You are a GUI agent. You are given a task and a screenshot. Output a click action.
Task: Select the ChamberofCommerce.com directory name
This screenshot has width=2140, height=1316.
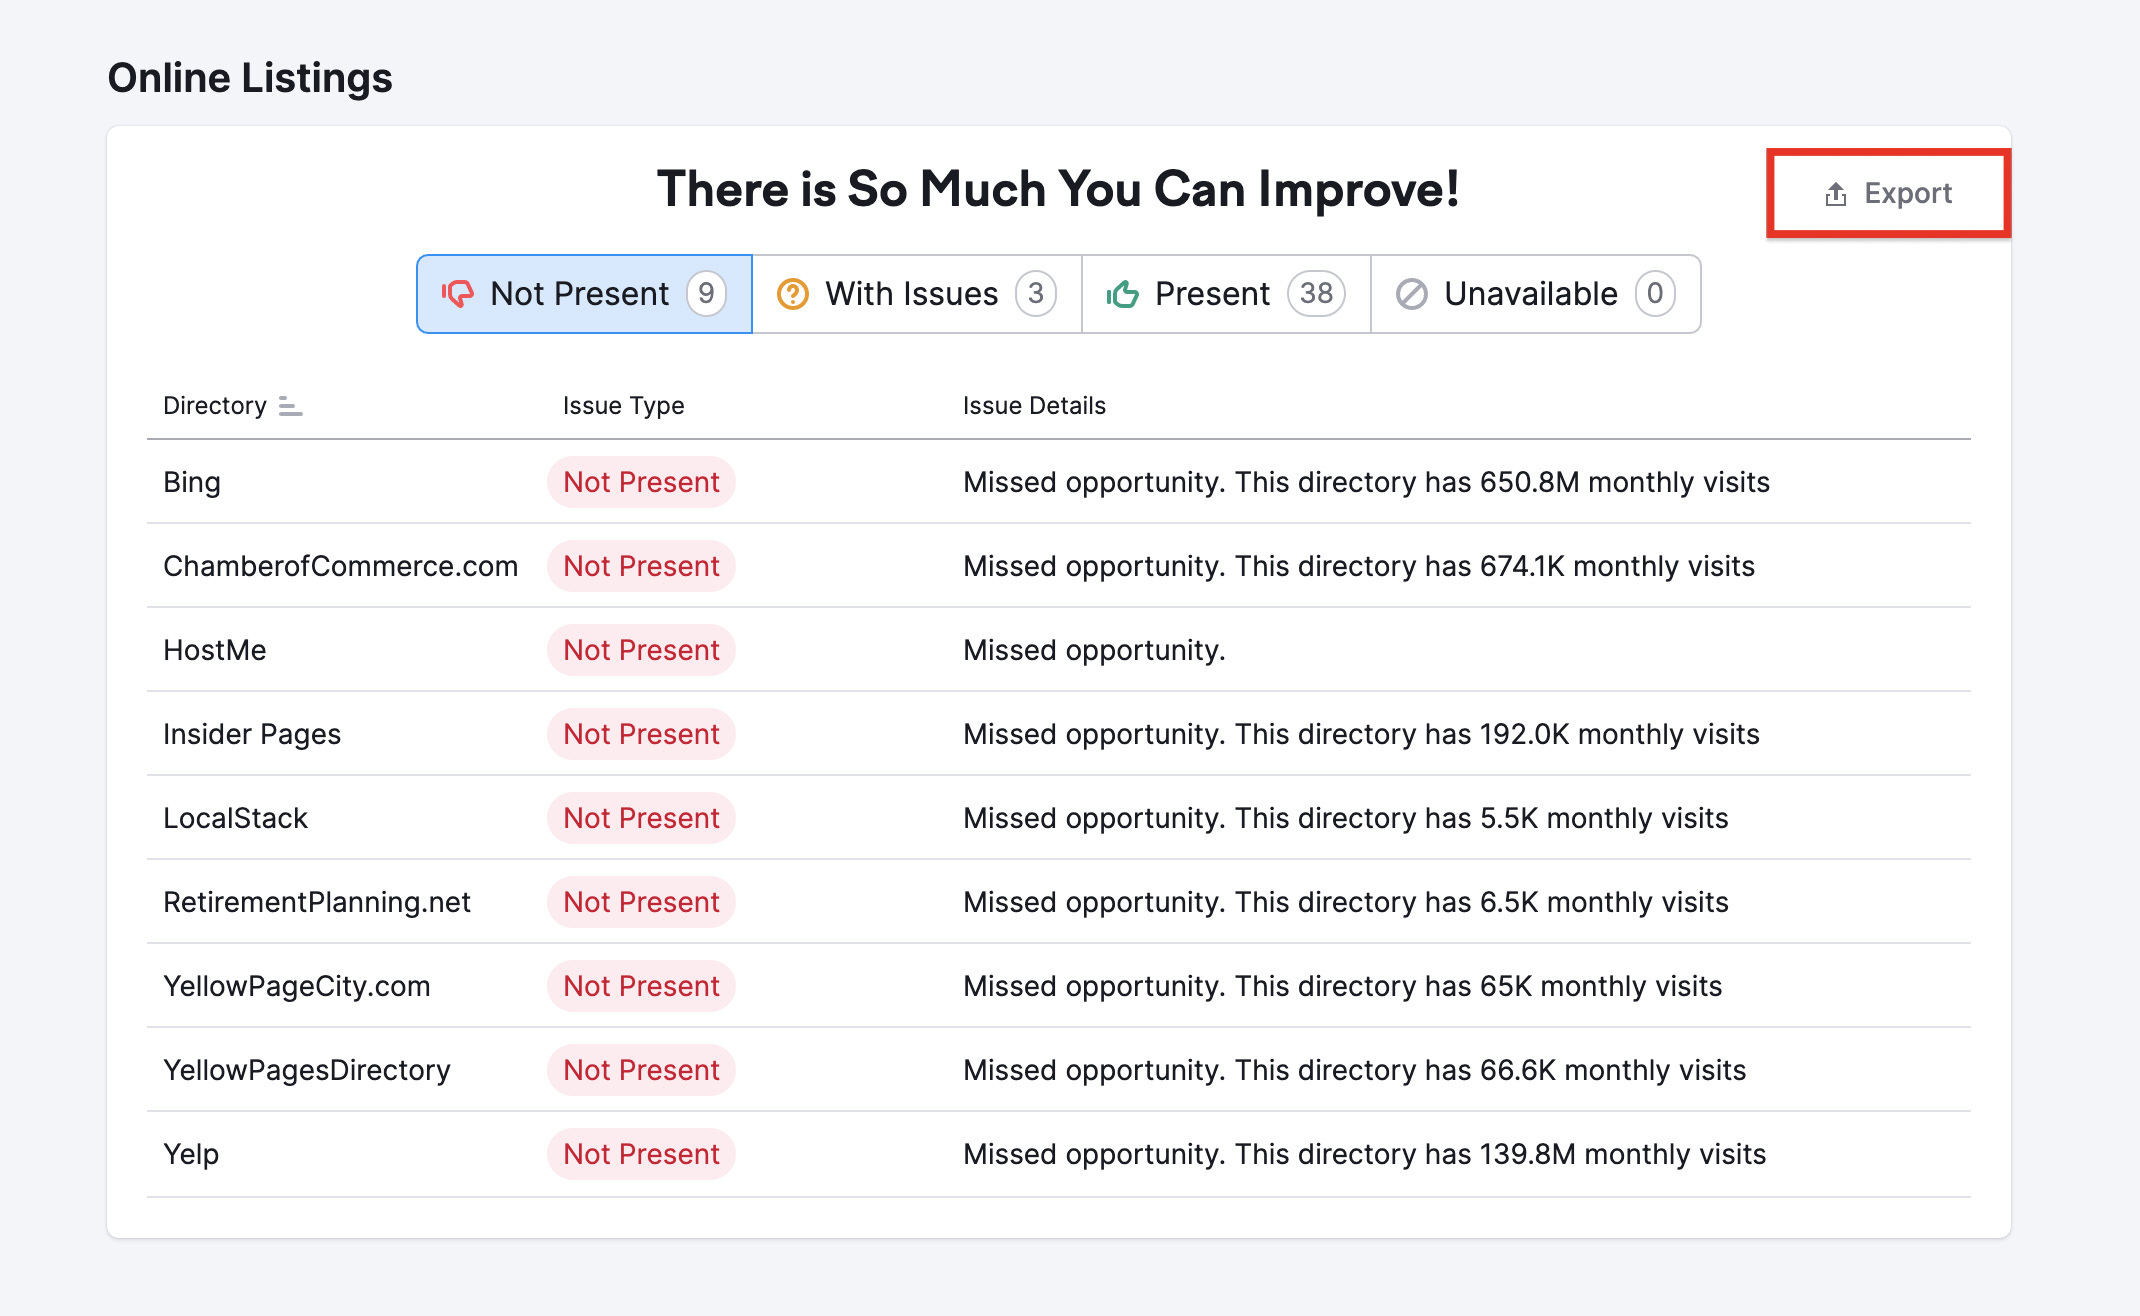pyautogui.click(x=341, y=566)
